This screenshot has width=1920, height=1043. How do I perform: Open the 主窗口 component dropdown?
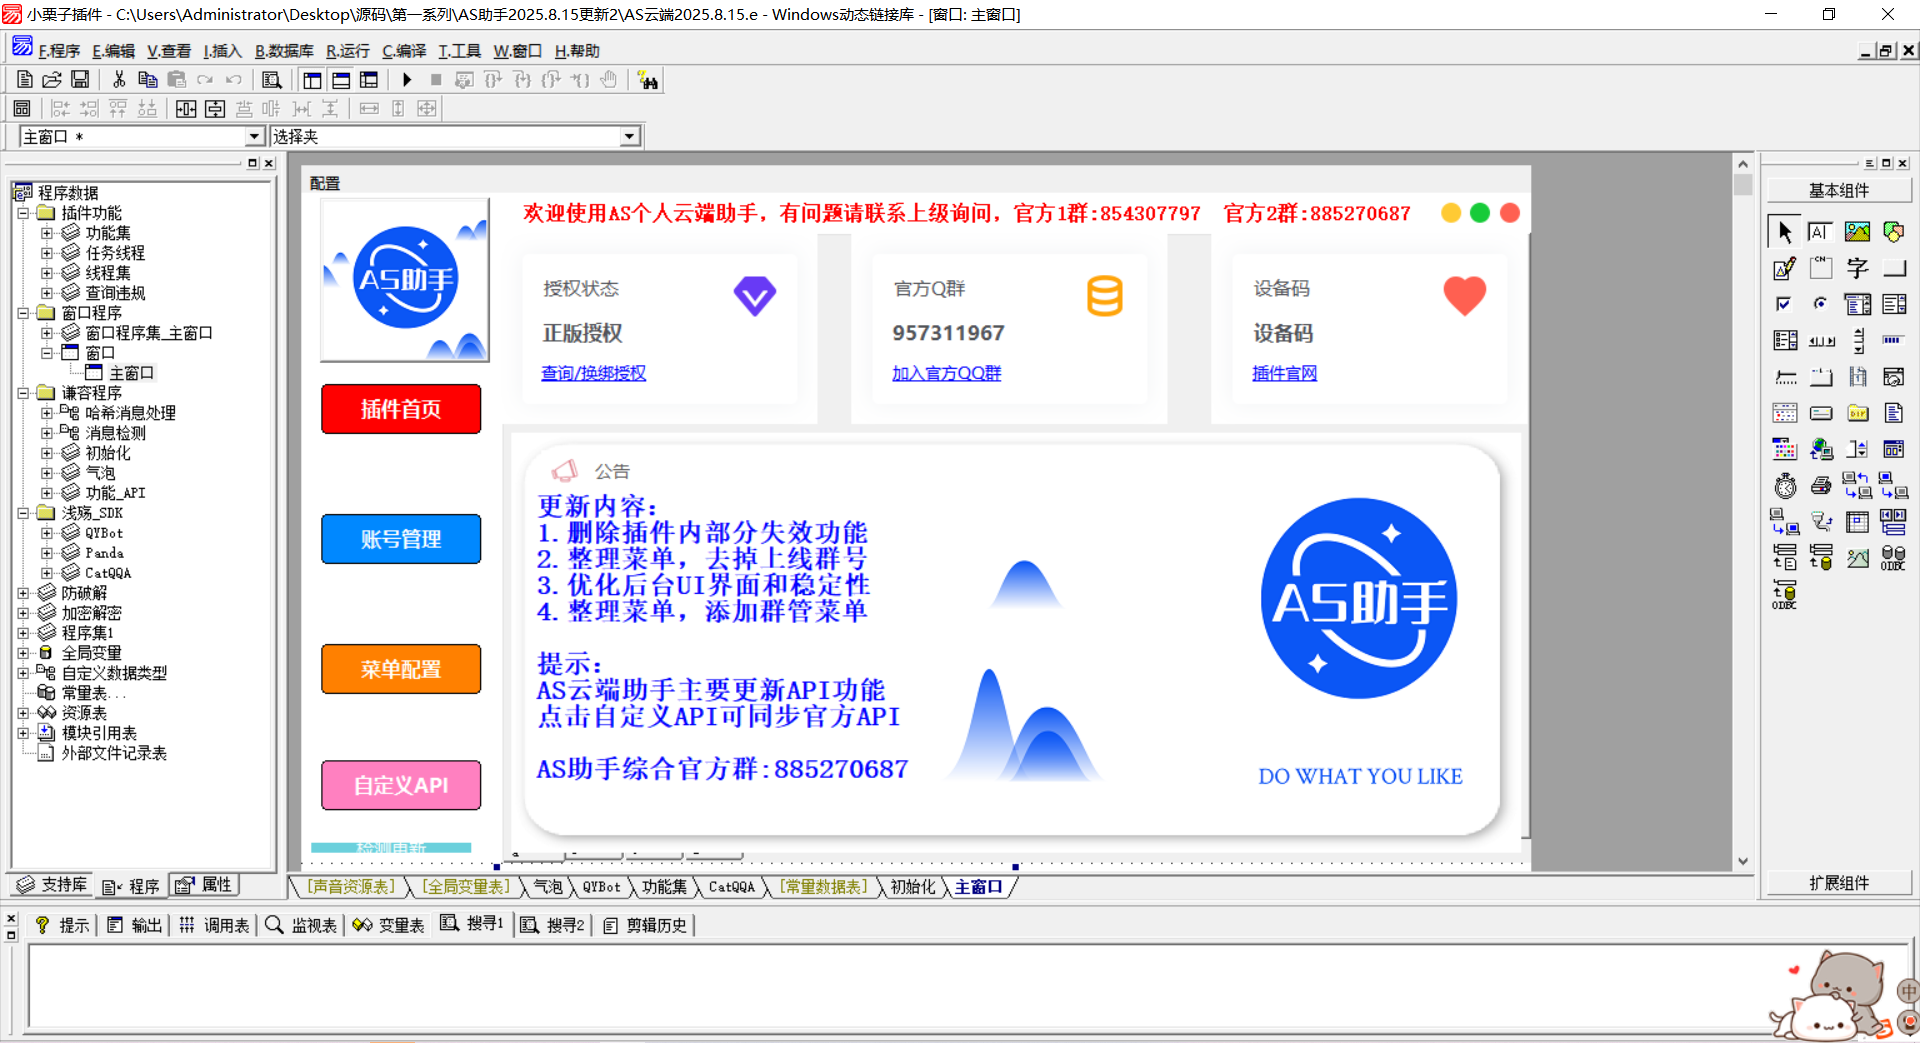(x=254, y=137)
